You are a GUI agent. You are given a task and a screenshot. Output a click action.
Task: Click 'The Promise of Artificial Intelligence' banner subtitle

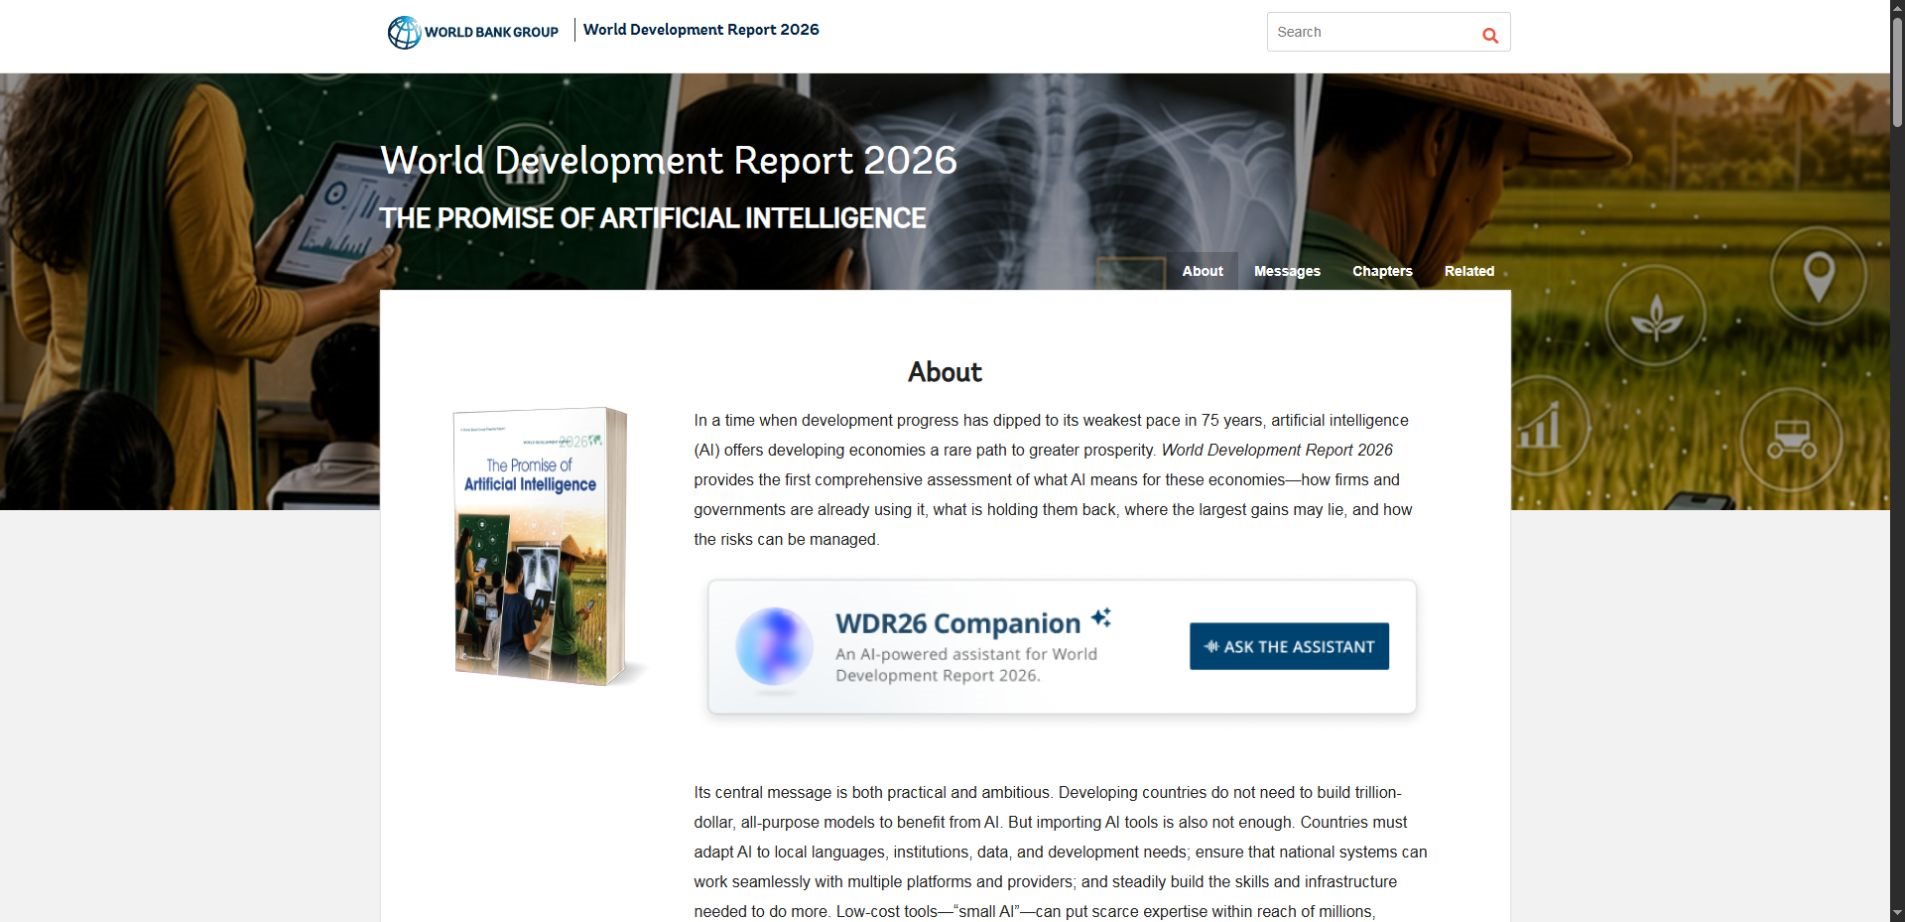[x=652, y=218]
